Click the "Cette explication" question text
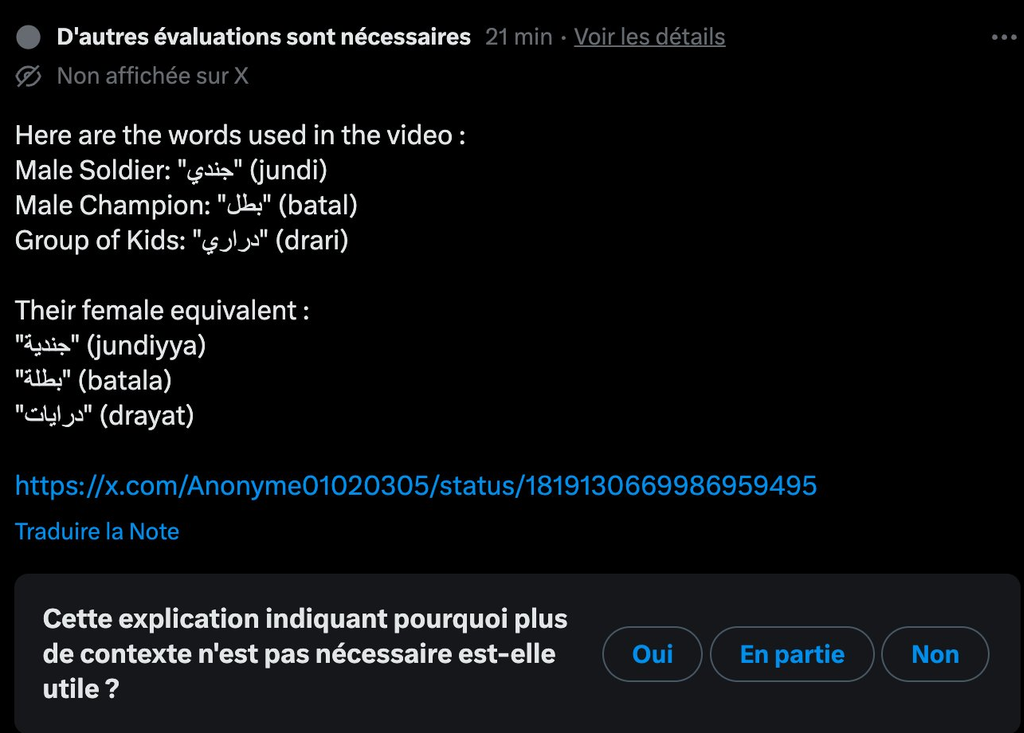Viewport: 1024px width, 733px height. (x=305, y=654)
